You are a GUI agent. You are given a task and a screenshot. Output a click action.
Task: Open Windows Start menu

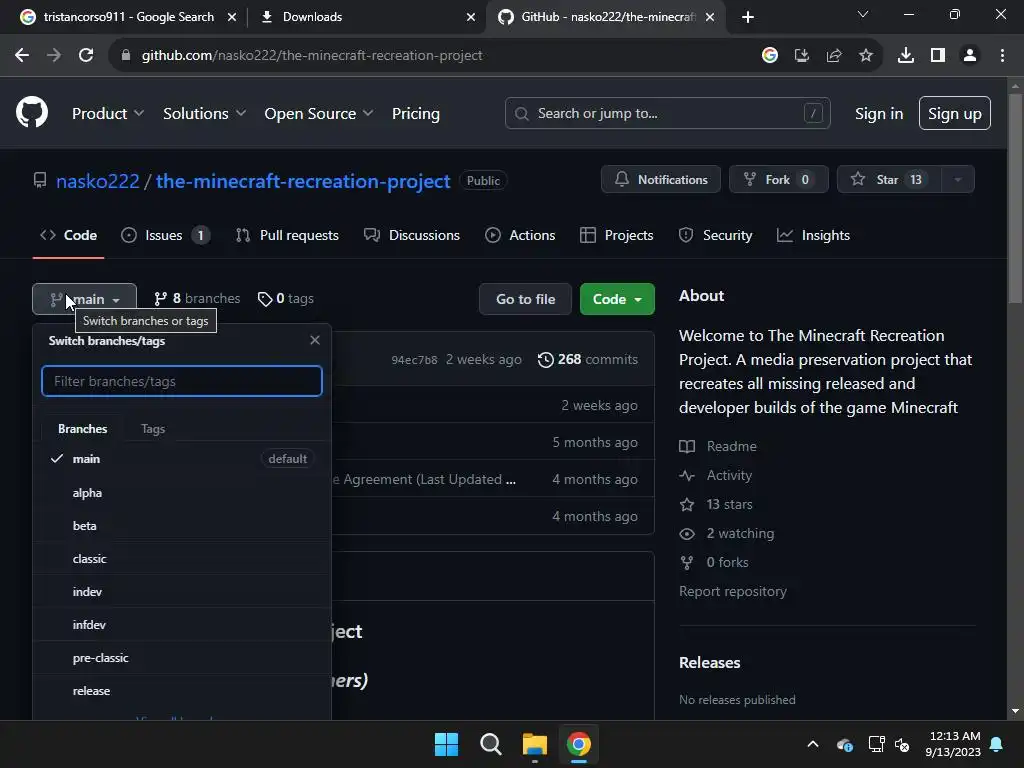[x=447, y=744]
